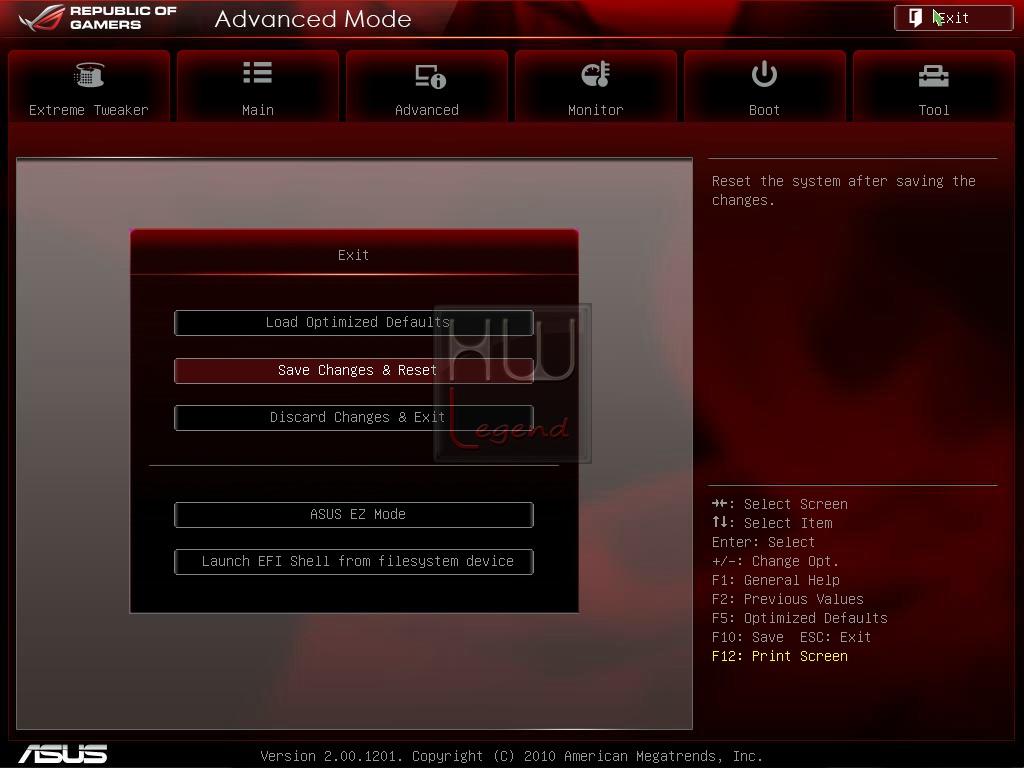This screenshot has height=768, width=1024.
Task: Click the 'Select Screen' hint line
Action: [x=780, y=504]
